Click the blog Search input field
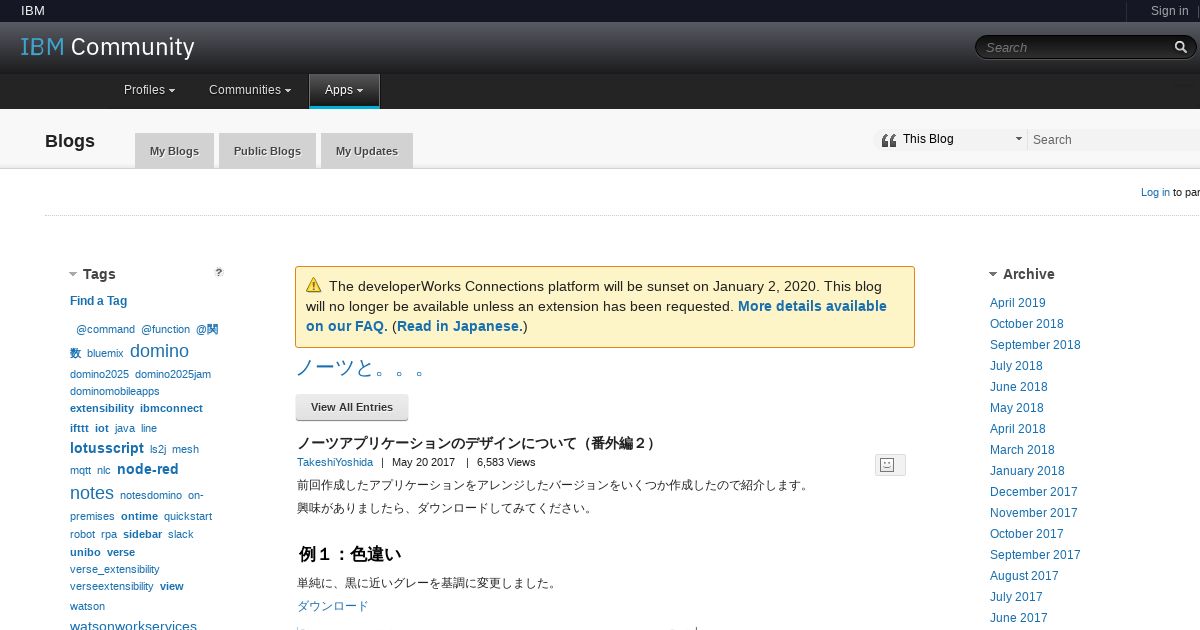1200x630 pixels. point(1114,140)
